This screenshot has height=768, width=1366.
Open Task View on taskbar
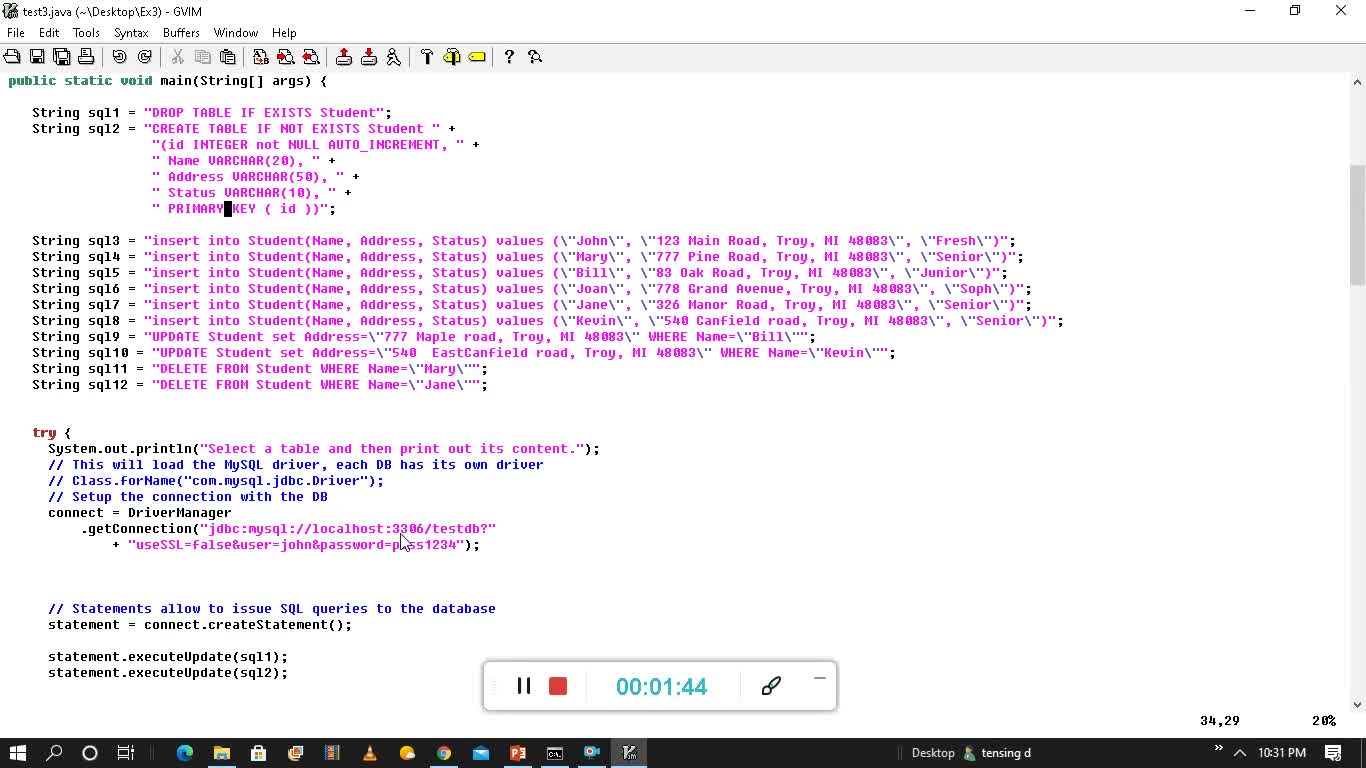tap(126, 753)
